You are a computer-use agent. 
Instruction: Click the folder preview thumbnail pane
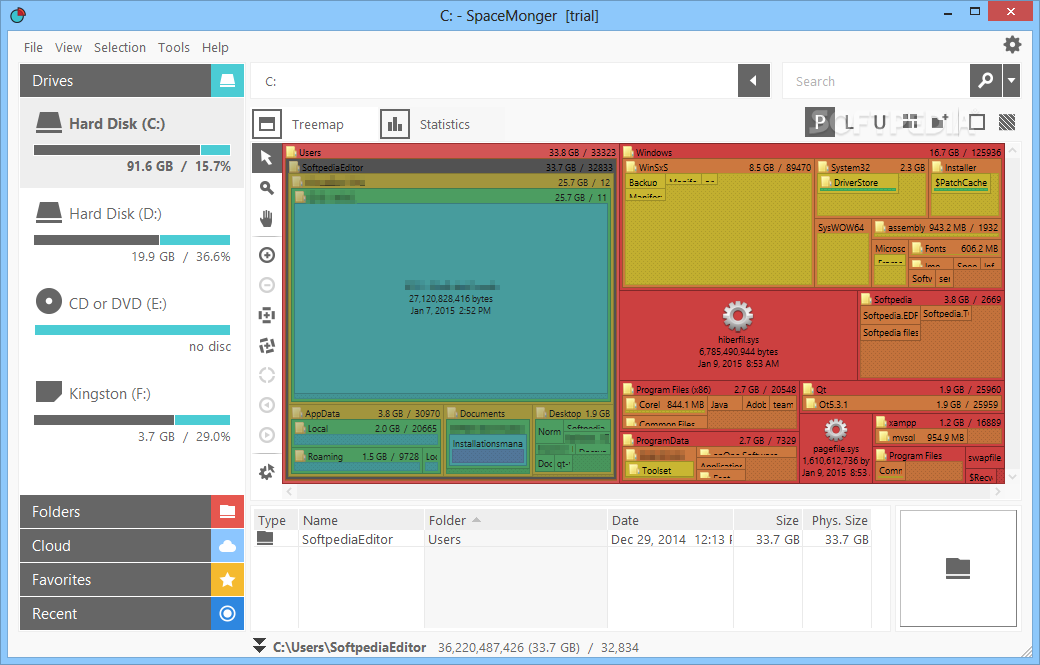click(958, 568)
